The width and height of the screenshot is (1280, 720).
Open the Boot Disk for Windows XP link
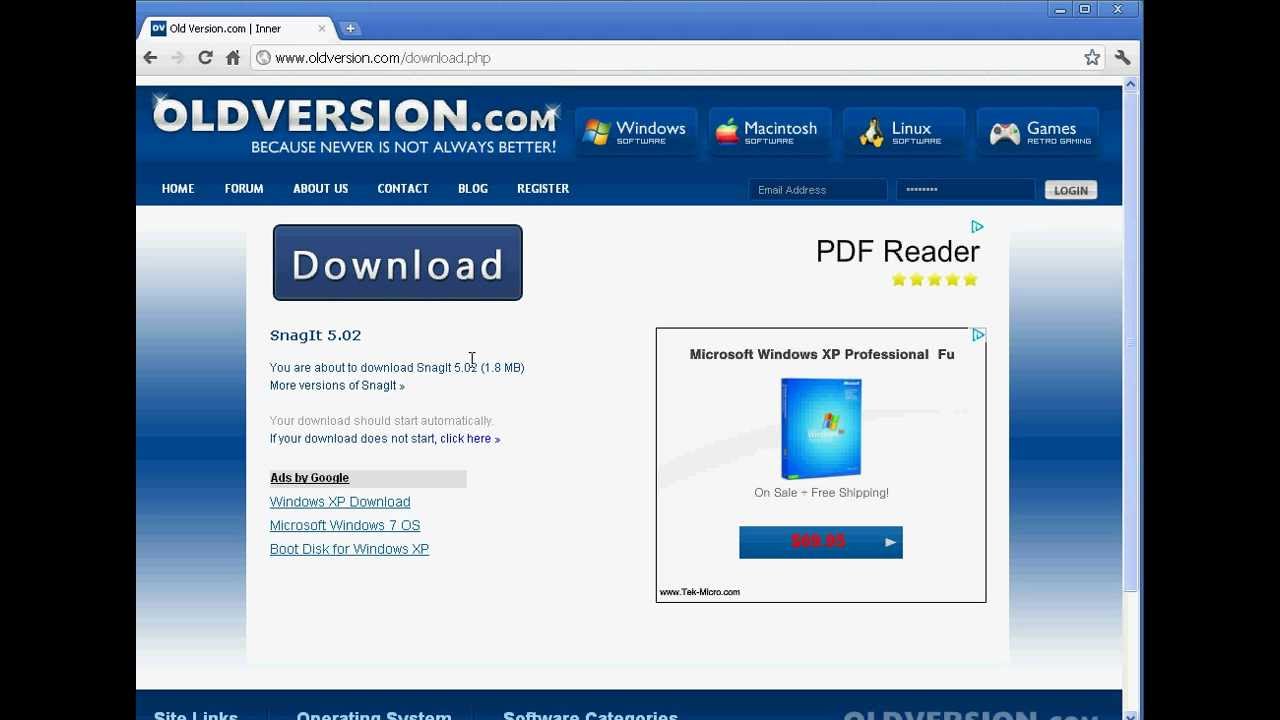(349, 549)
